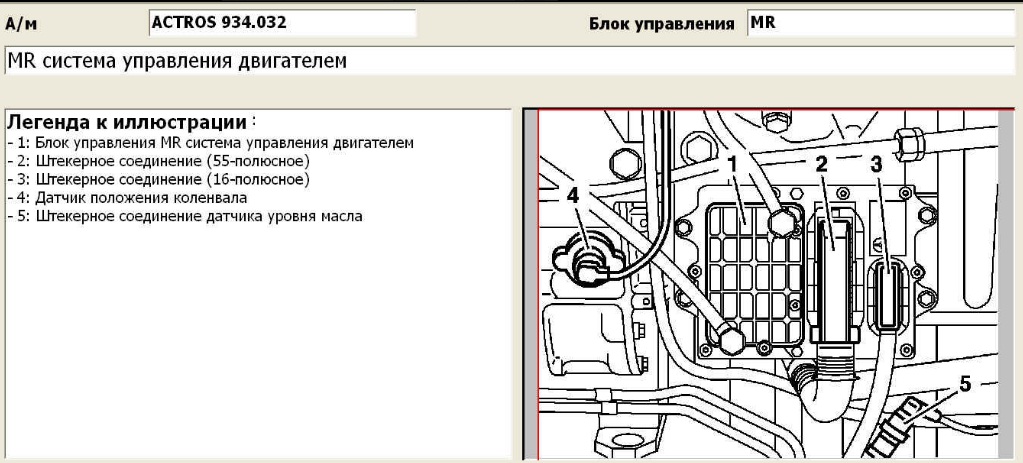Select legend line 2: 55-полюсное соединение
This screenshot has width=1023, height=463.
[x=159, y=160]
